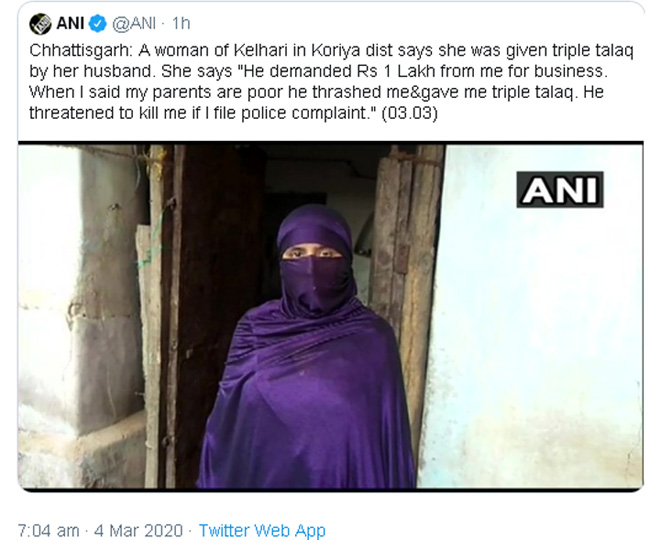Click the words "police complaint" in tweet
Image resolution: width=650 pixels, height=540 pixels.
(x=305, y=113)
